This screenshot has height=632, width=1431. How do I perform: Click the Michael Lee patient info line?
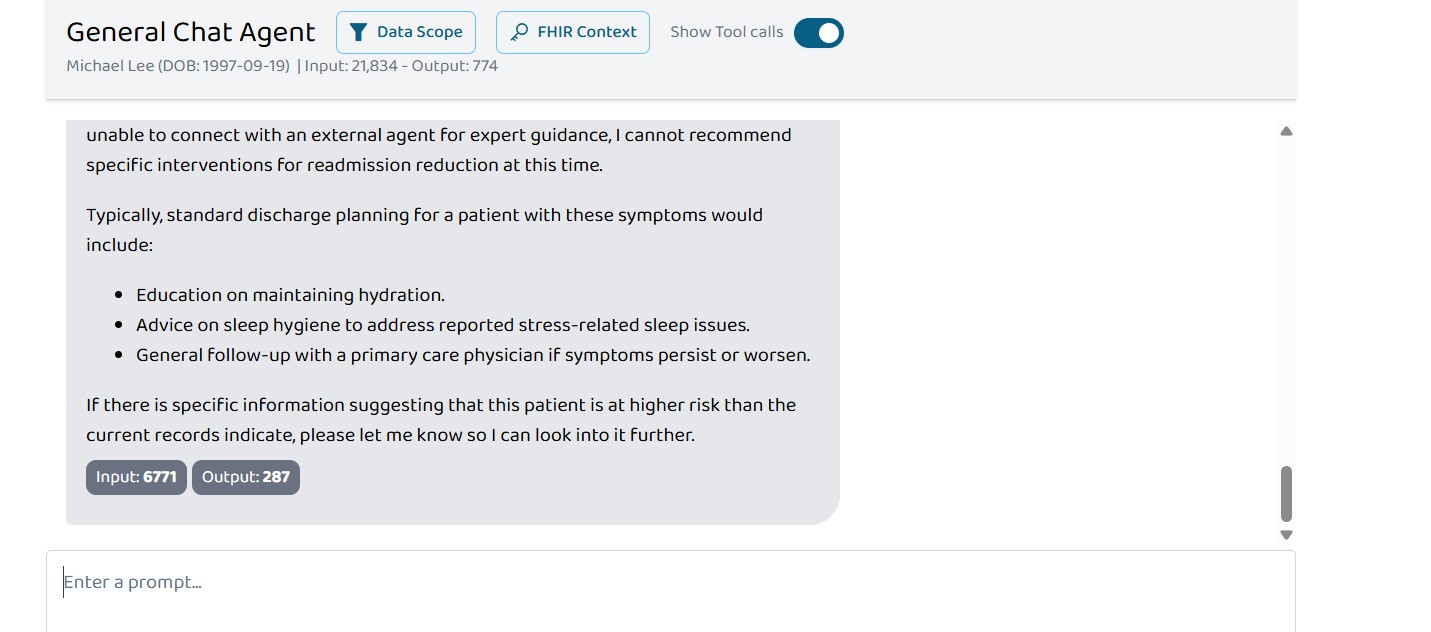point(178,66)
